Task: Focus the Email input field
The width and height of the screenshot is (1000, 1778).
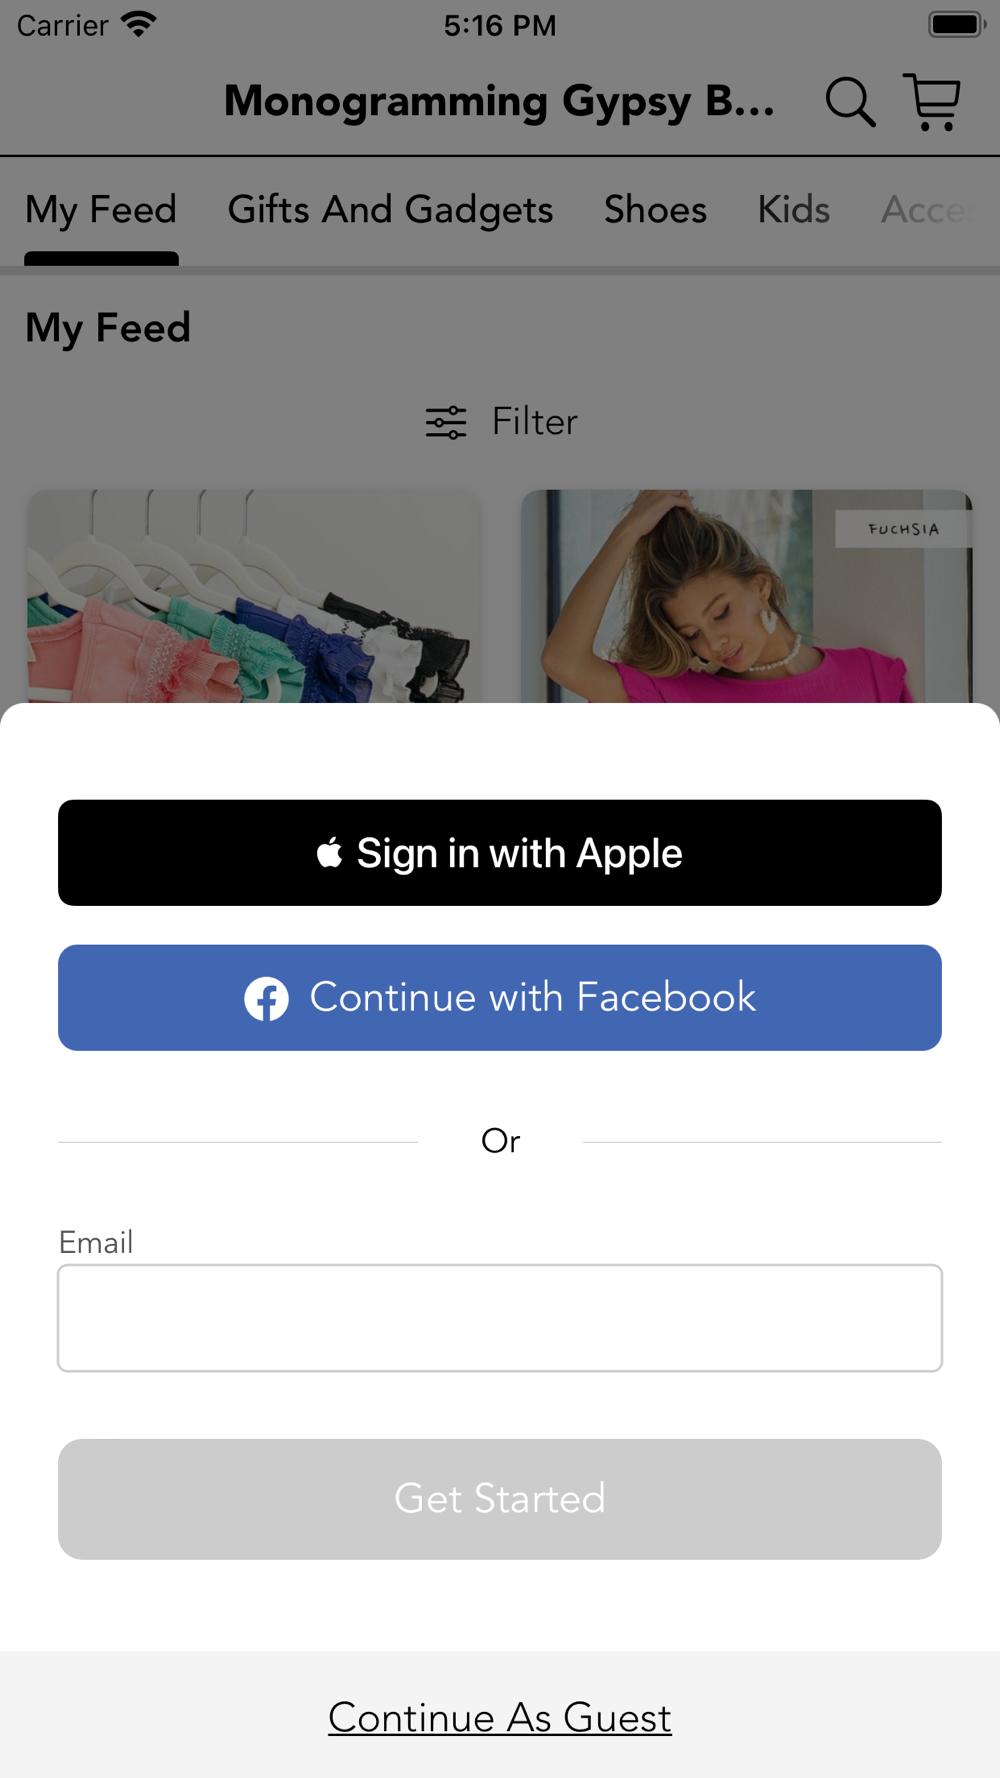Action: coord(500,1318)
